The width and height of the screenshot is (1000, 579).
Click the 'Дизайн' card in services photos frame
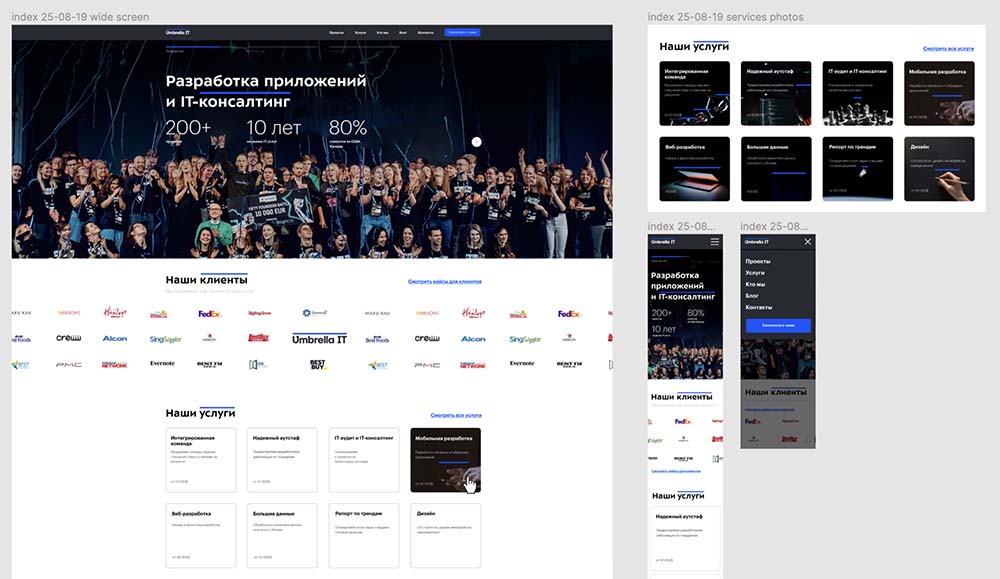[x=939, y=167]
